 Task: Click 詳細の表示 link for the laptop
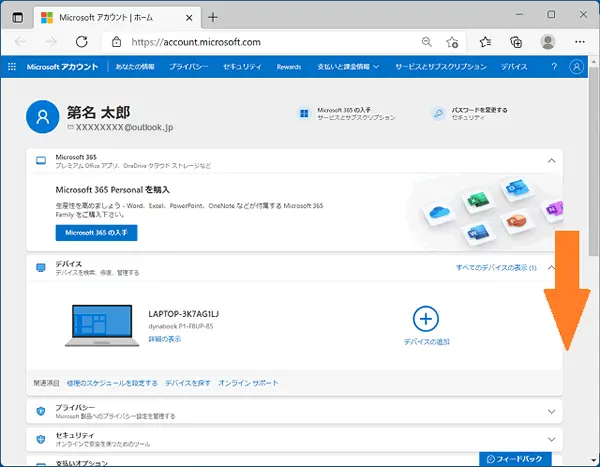165,339
